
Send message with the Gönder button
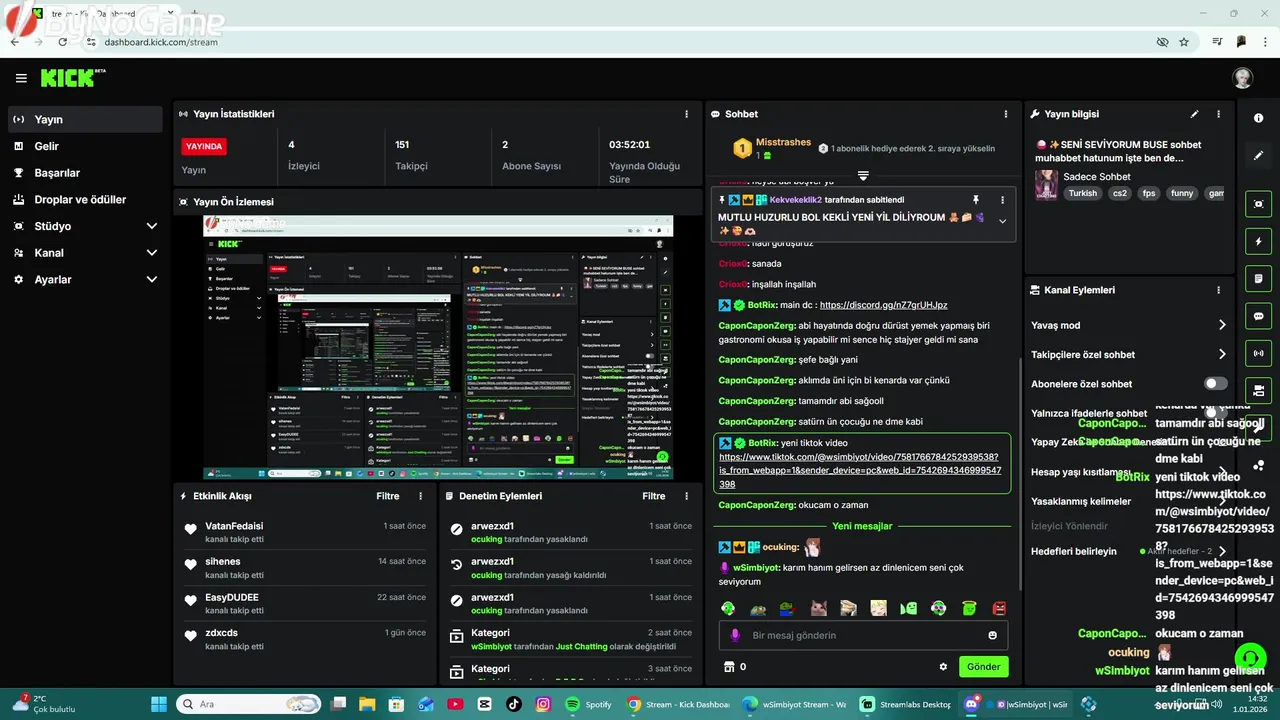point(983,666)
